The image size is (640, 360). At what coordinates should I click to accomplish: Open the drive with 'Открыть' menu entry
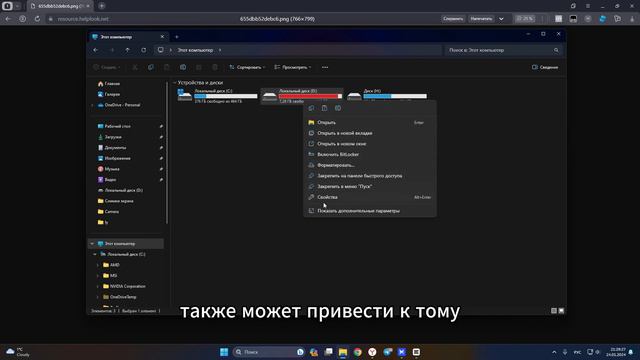click(370, 122)
